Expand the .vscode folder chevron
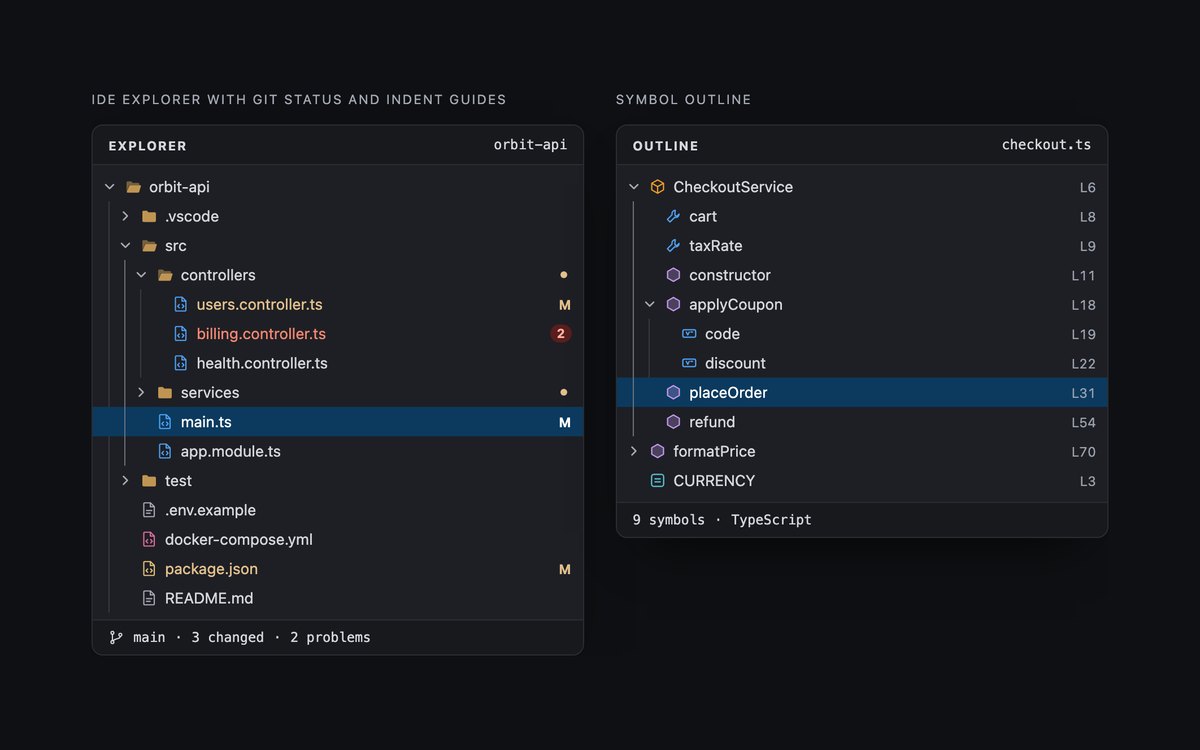 pyautogui.click(x=125, y=216)
